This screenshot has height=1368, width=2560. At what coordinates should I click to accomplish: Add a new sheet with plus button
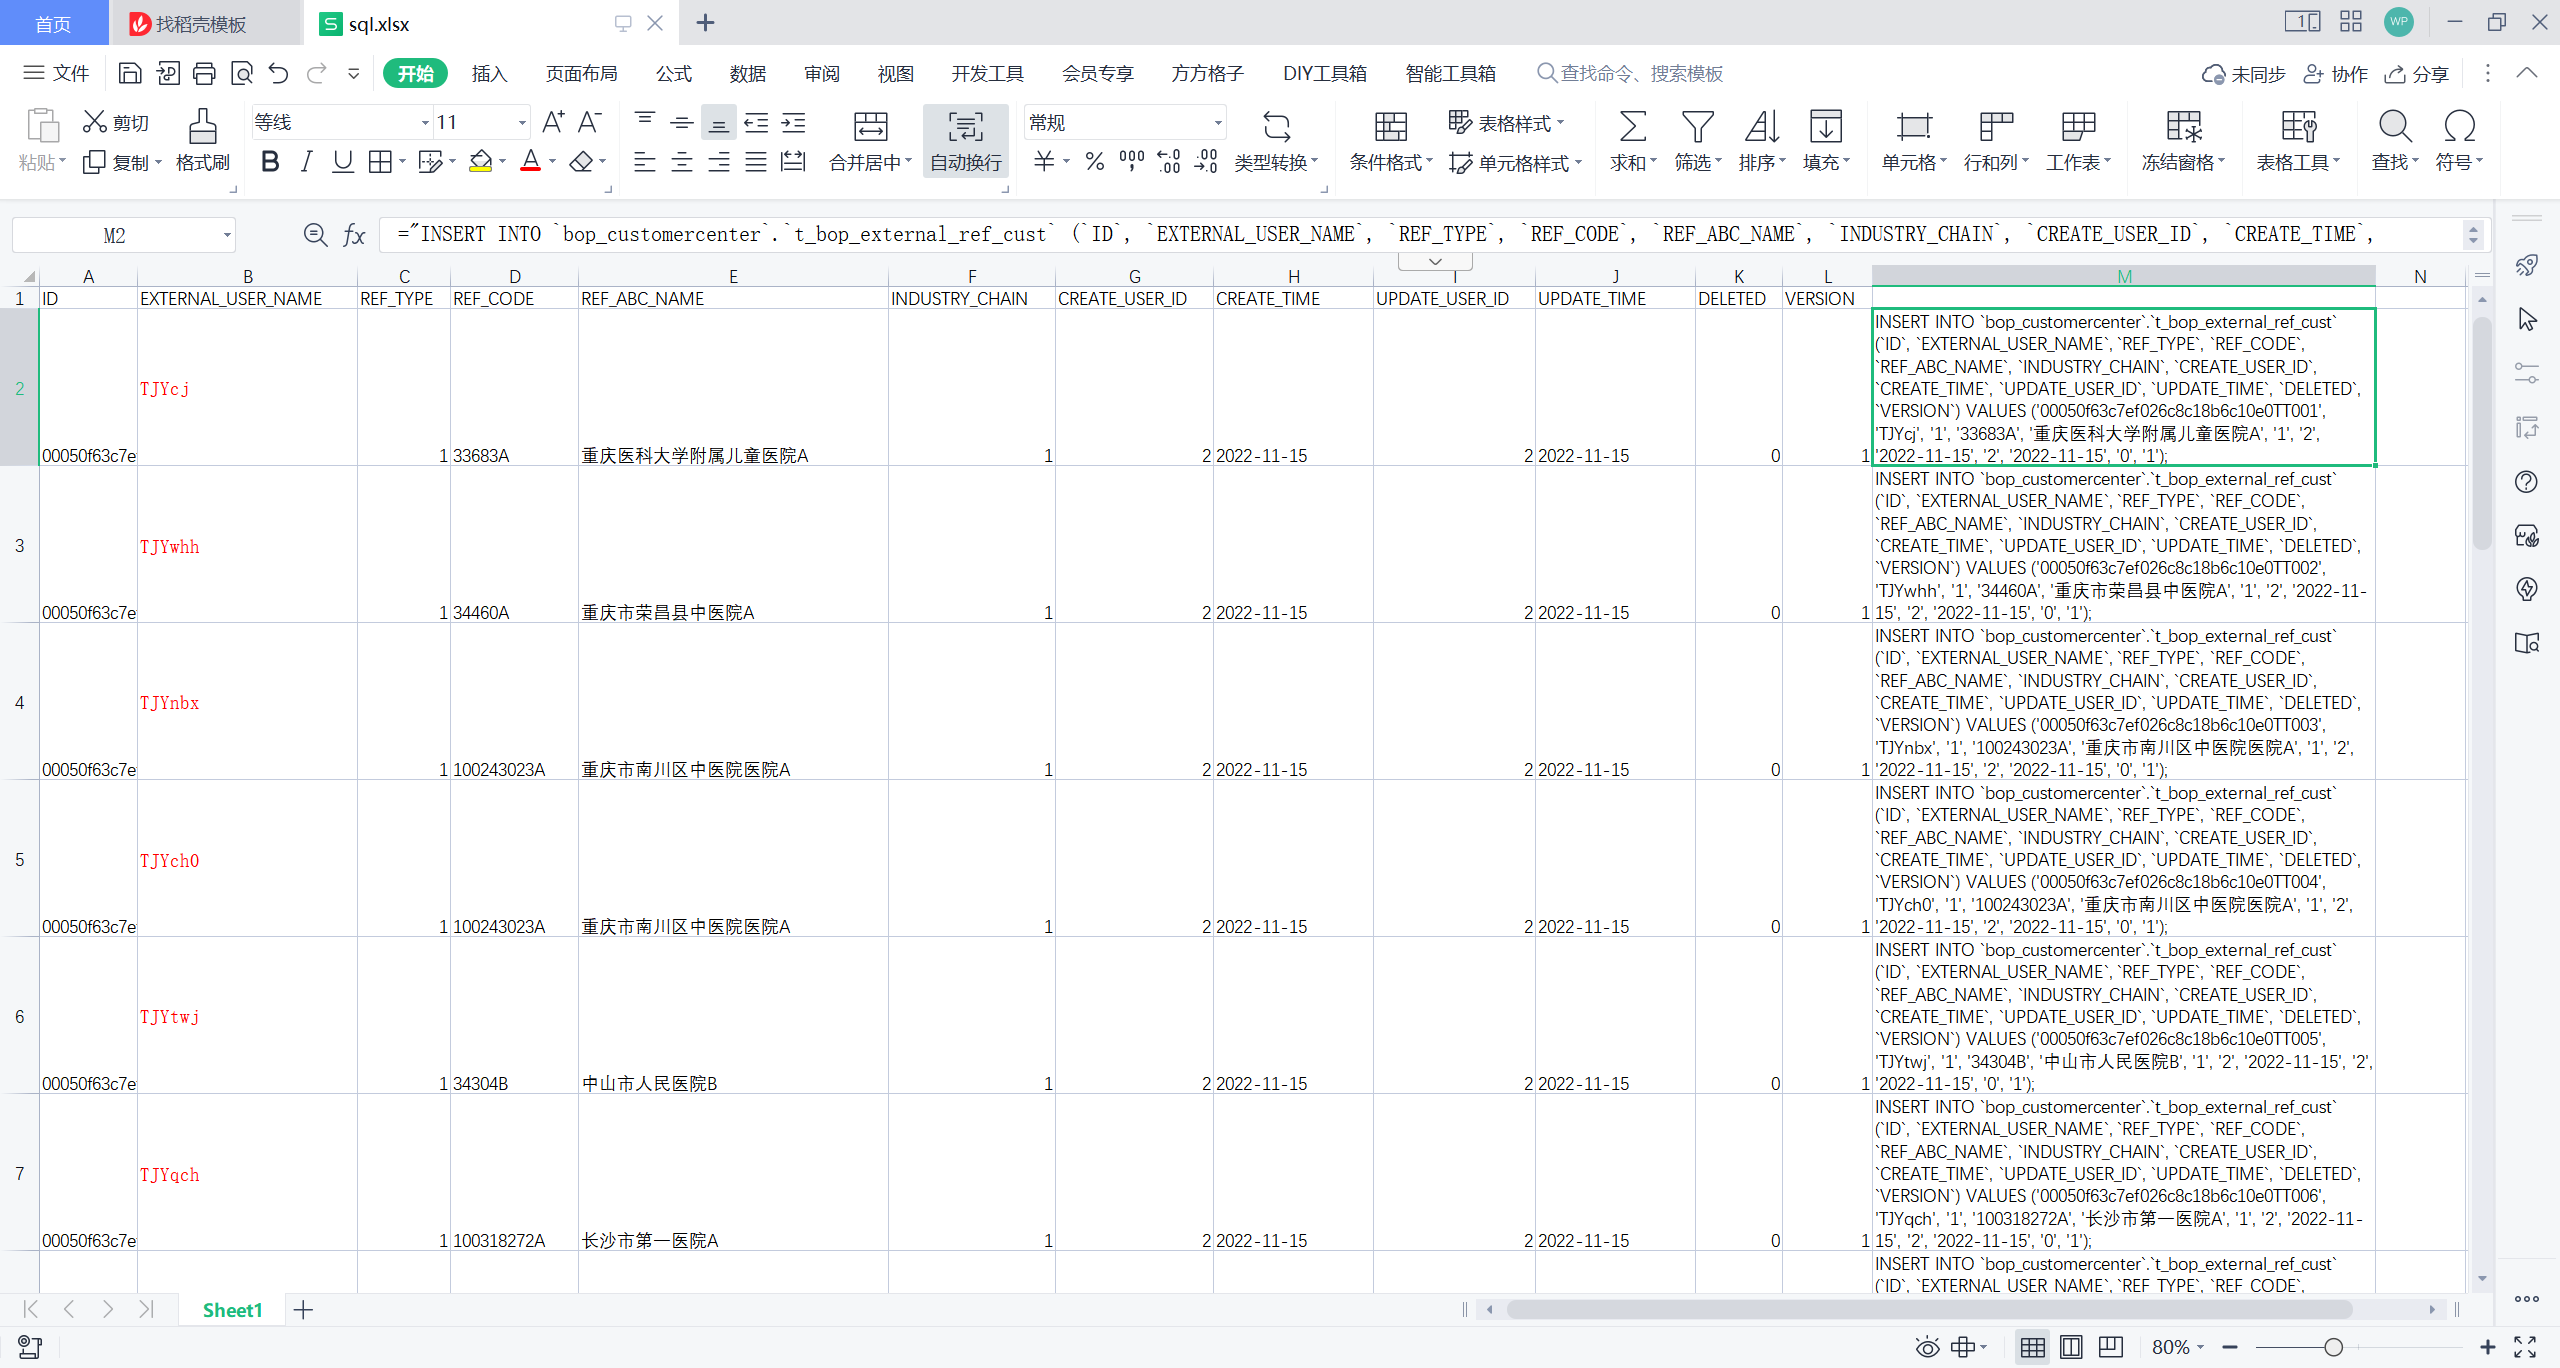pos(304,1310)
